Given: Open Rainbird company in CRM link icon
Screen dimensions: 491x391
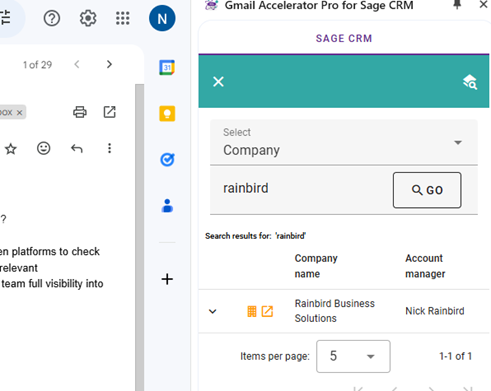Looking at the screenshot, I should [267, 311].
